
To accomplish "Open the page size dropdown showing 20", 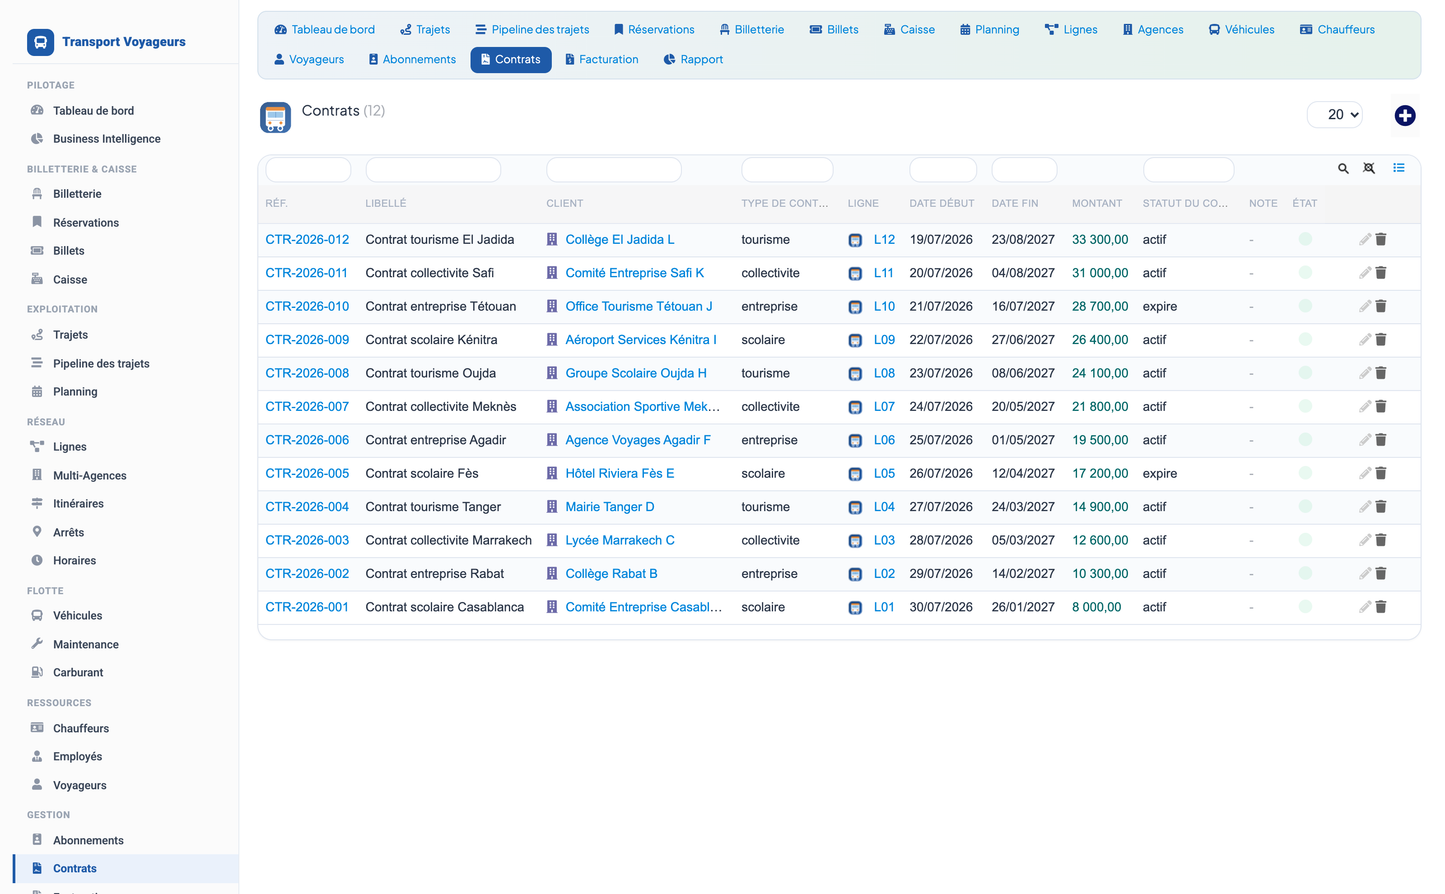I will click(1335, 115).
